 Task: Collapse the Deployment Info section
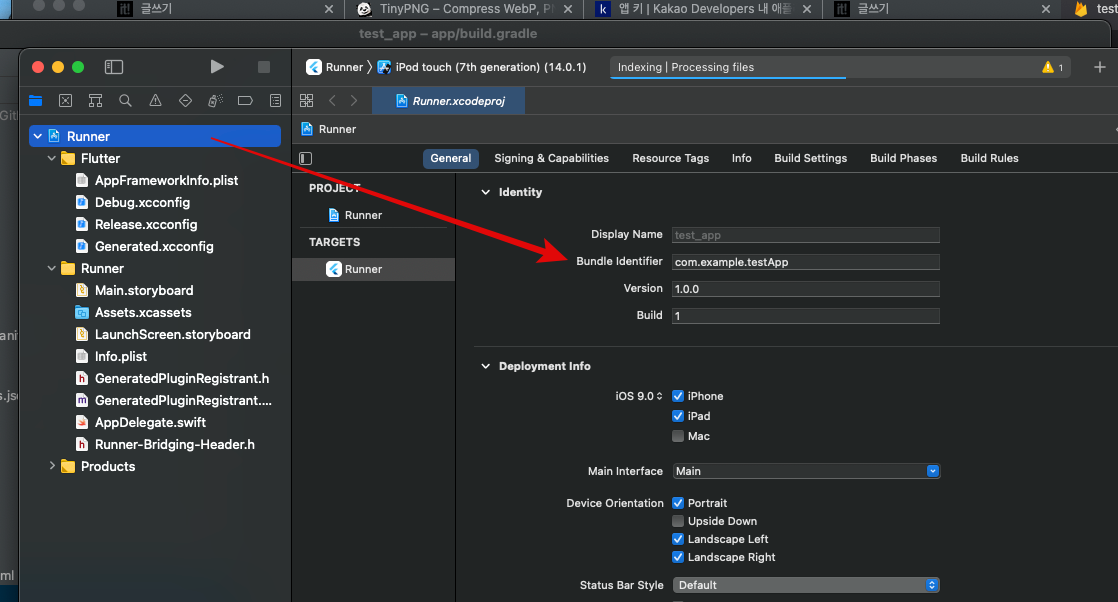click(x=486, y=366)
